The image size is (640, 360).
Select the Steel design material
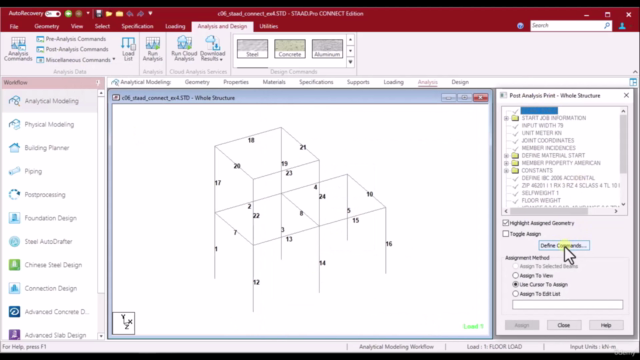[252, 48]
